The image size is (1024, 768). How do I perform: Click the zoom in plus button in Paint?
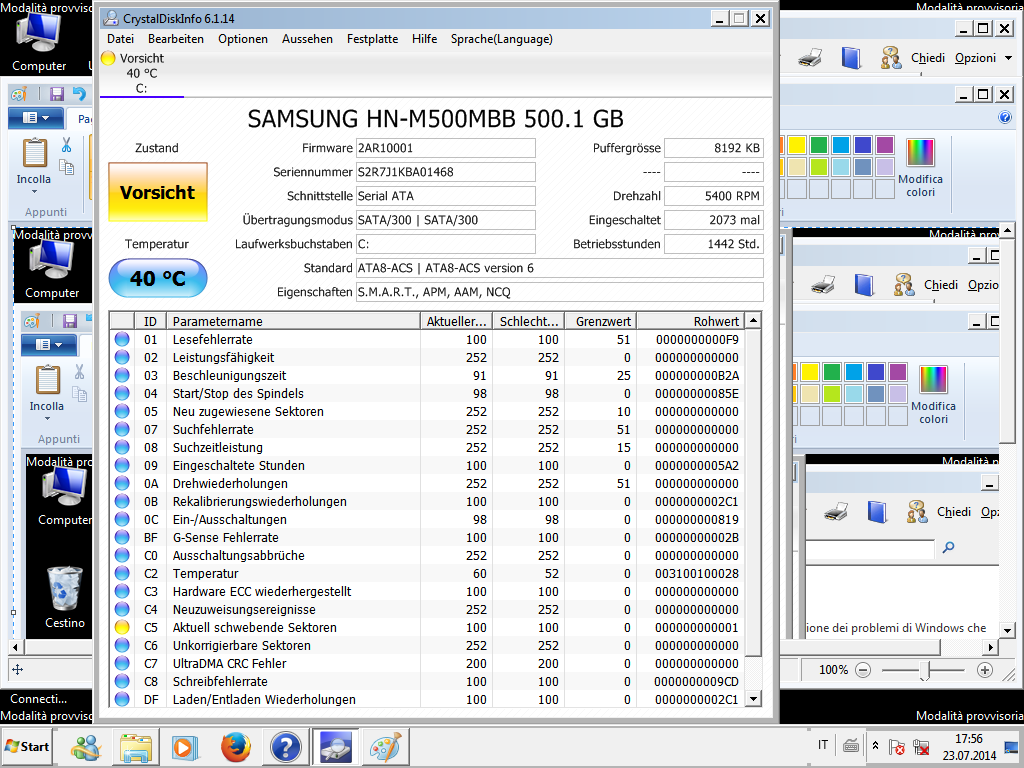pos(985,669)
